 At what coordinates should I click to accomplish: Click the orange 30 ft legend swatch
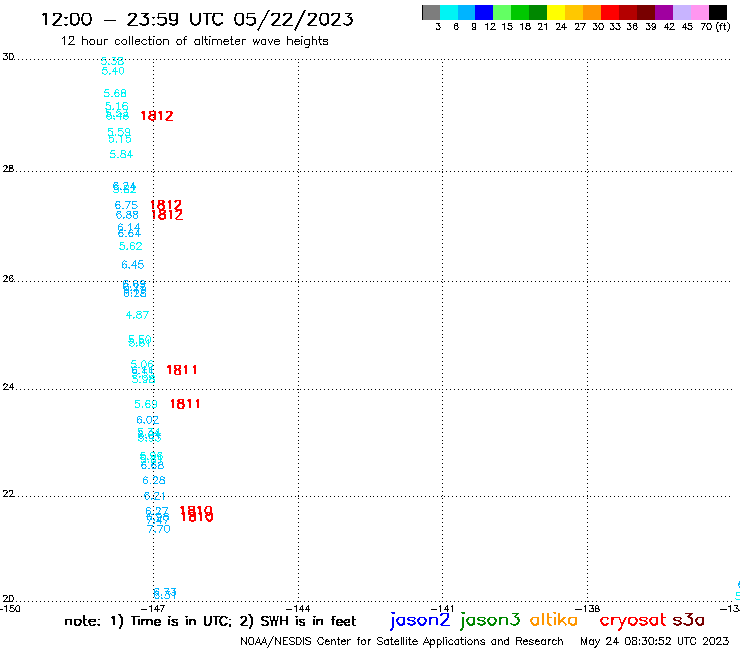point(592,12)
